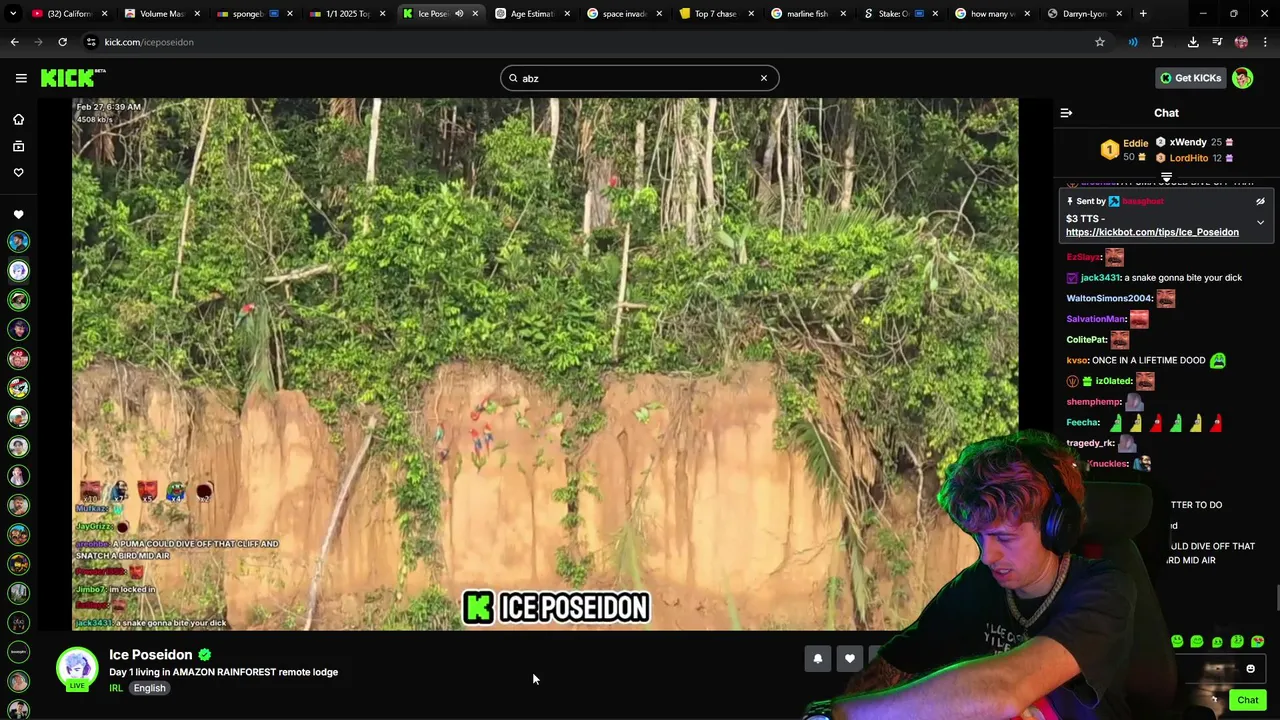
Task: Click the Feecha username in chat
Action: (x=1083, y=422)
